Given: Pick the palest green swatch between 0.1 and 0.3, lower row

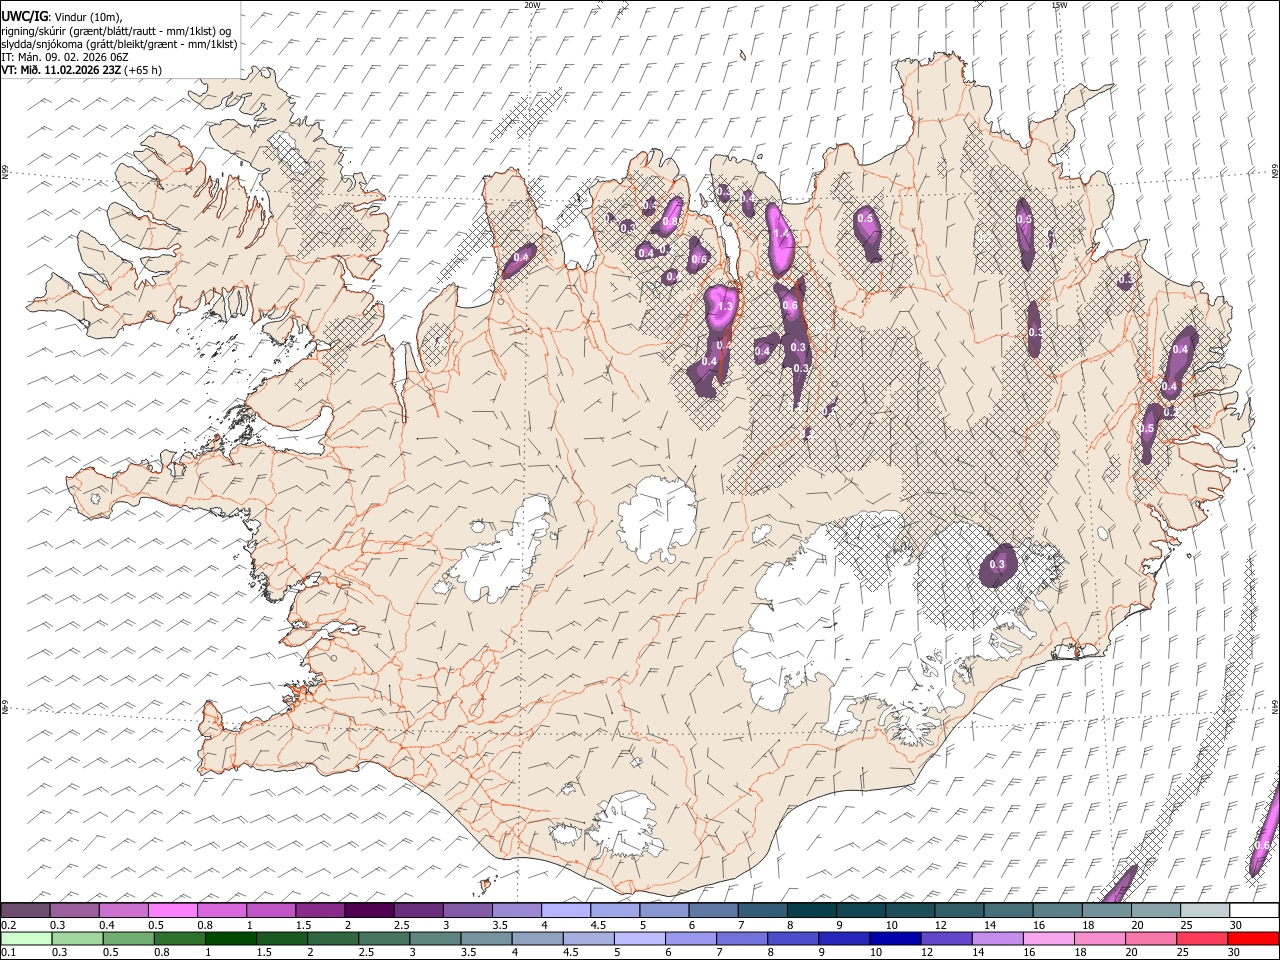Looking at the screenshot, I should click(26, 939).
